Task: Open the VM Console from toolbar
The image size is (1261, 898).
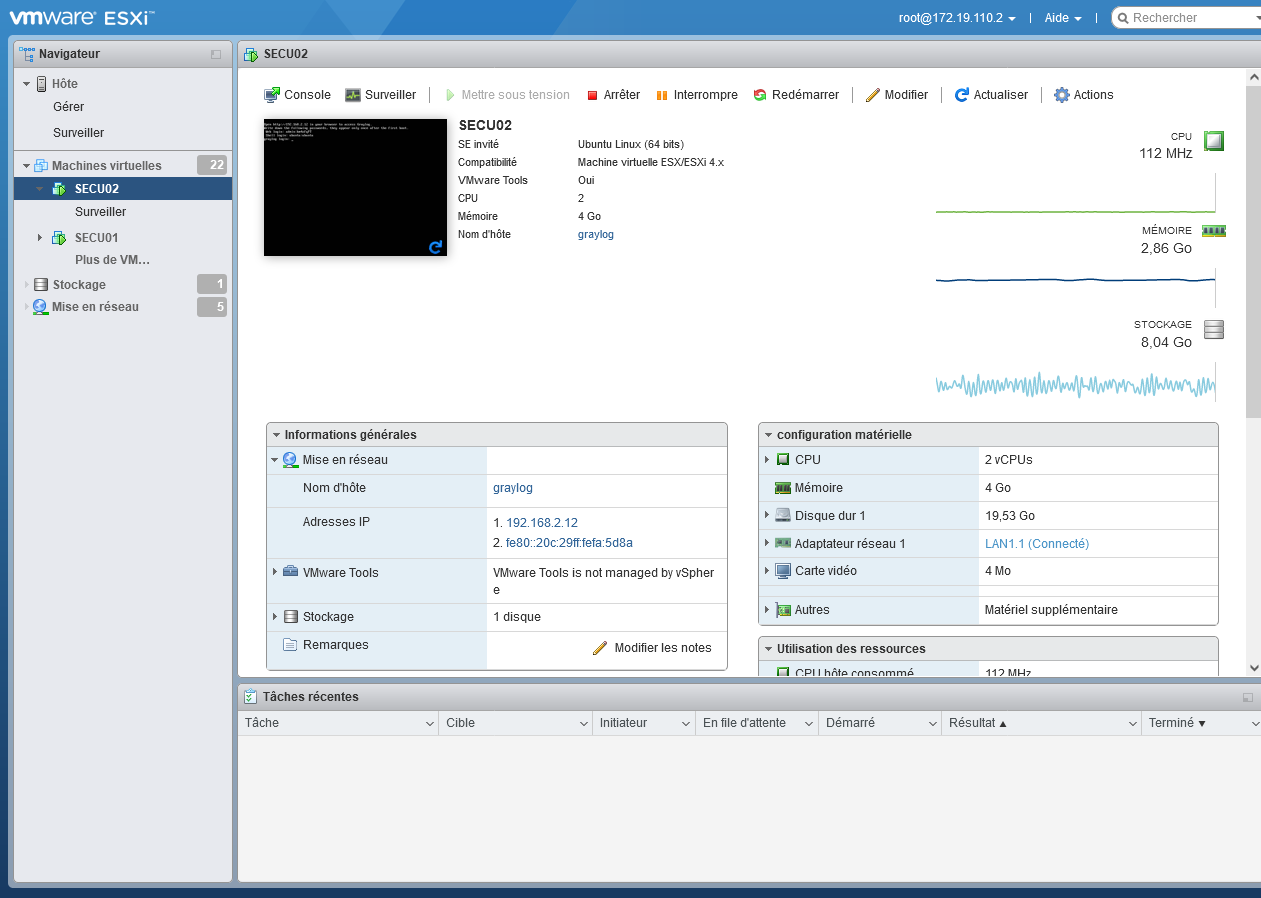Action: click(x=272, y=95)
